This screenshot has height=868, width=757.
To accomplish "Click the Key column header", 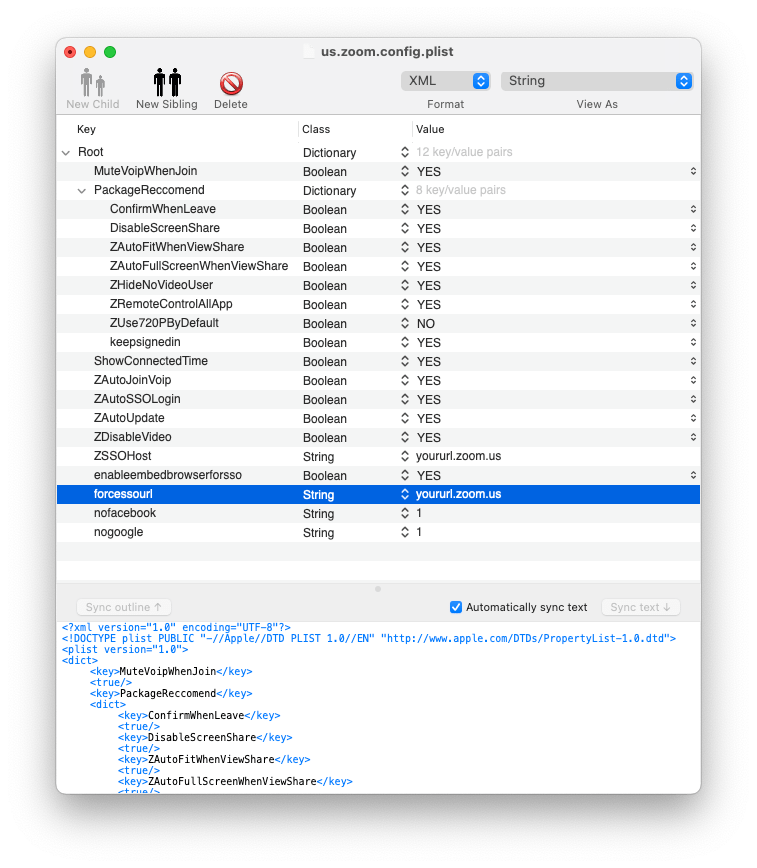I will pyautogui.click(x=87, y=129).
